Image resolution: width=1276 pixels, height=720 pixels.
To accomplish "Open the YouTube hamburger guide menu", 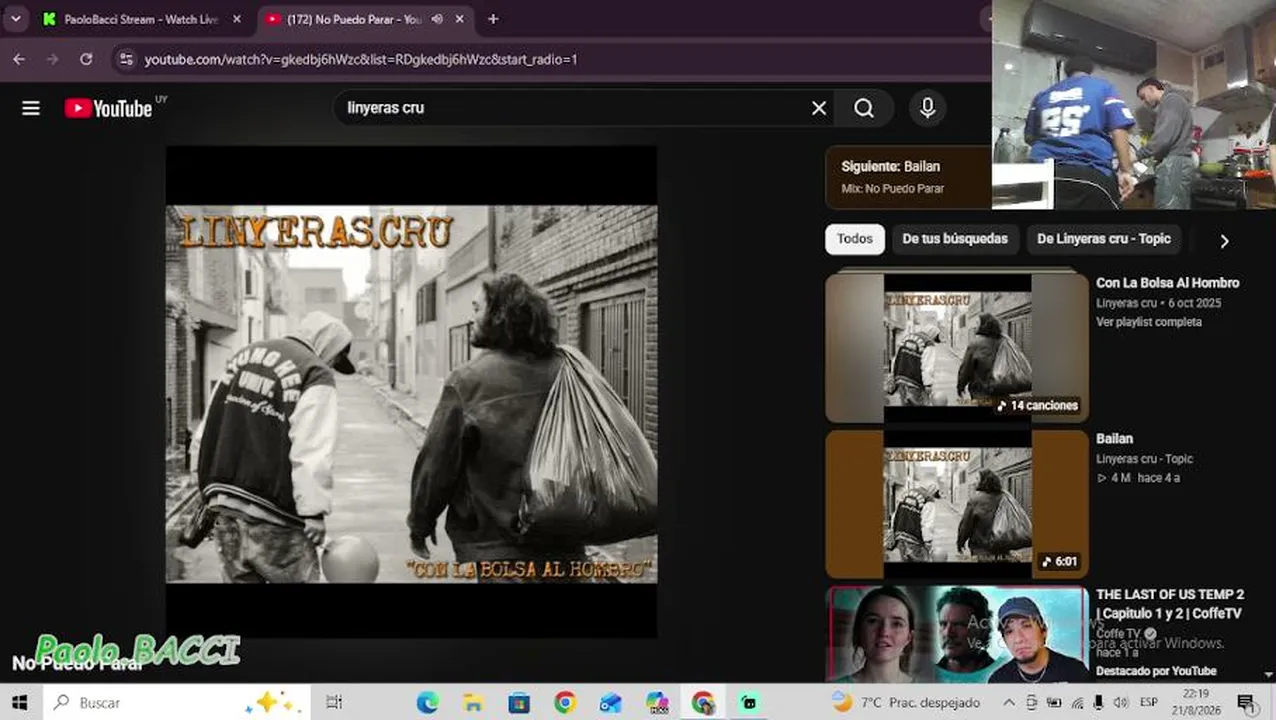I will click(31, 108).
